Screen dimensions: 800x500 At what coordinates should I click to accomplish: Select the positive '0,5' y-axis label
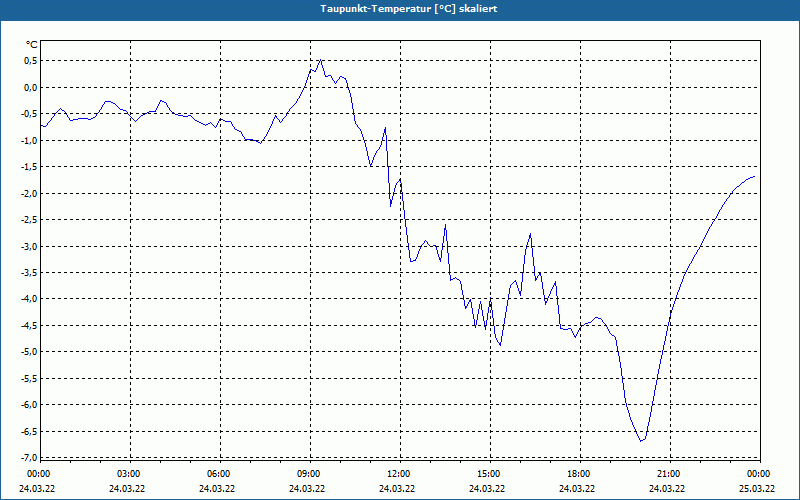pos(30,61)
